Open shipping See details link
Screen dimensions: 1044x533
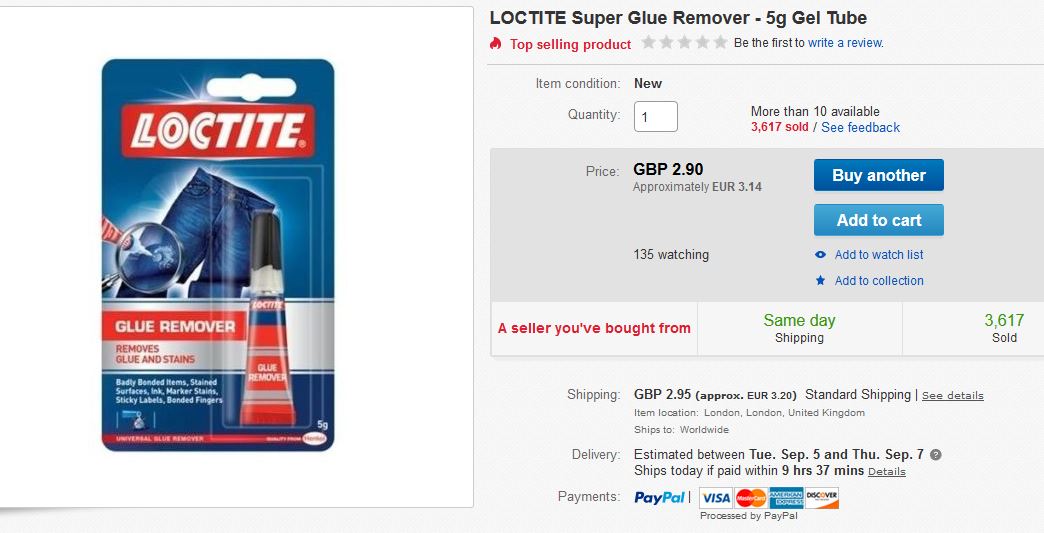(952, 396)
